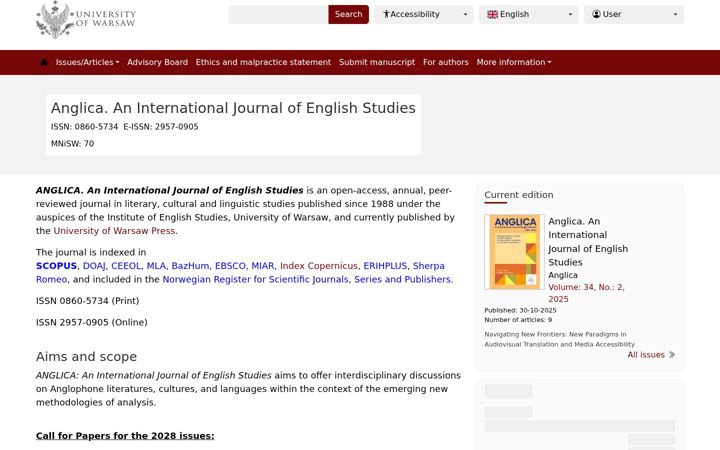Open the ERIHPLUS link

(385, 266)
